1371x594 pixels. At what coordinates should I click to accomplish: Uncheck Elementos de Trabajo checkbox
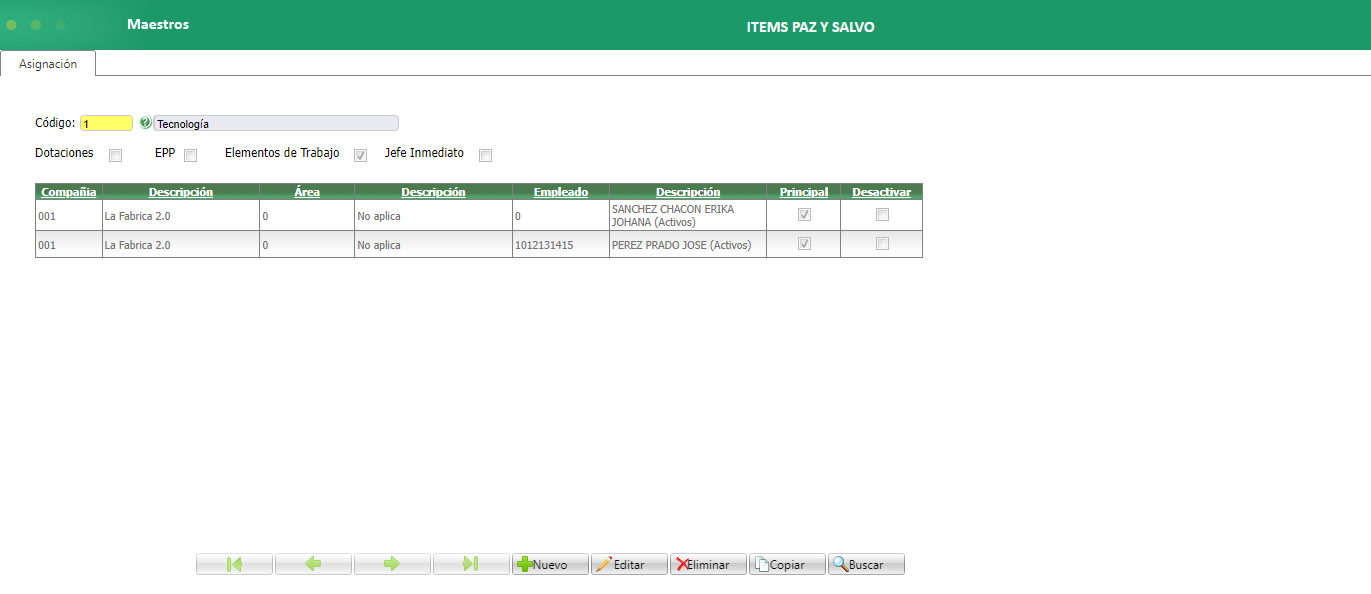(x=360, y=155)
